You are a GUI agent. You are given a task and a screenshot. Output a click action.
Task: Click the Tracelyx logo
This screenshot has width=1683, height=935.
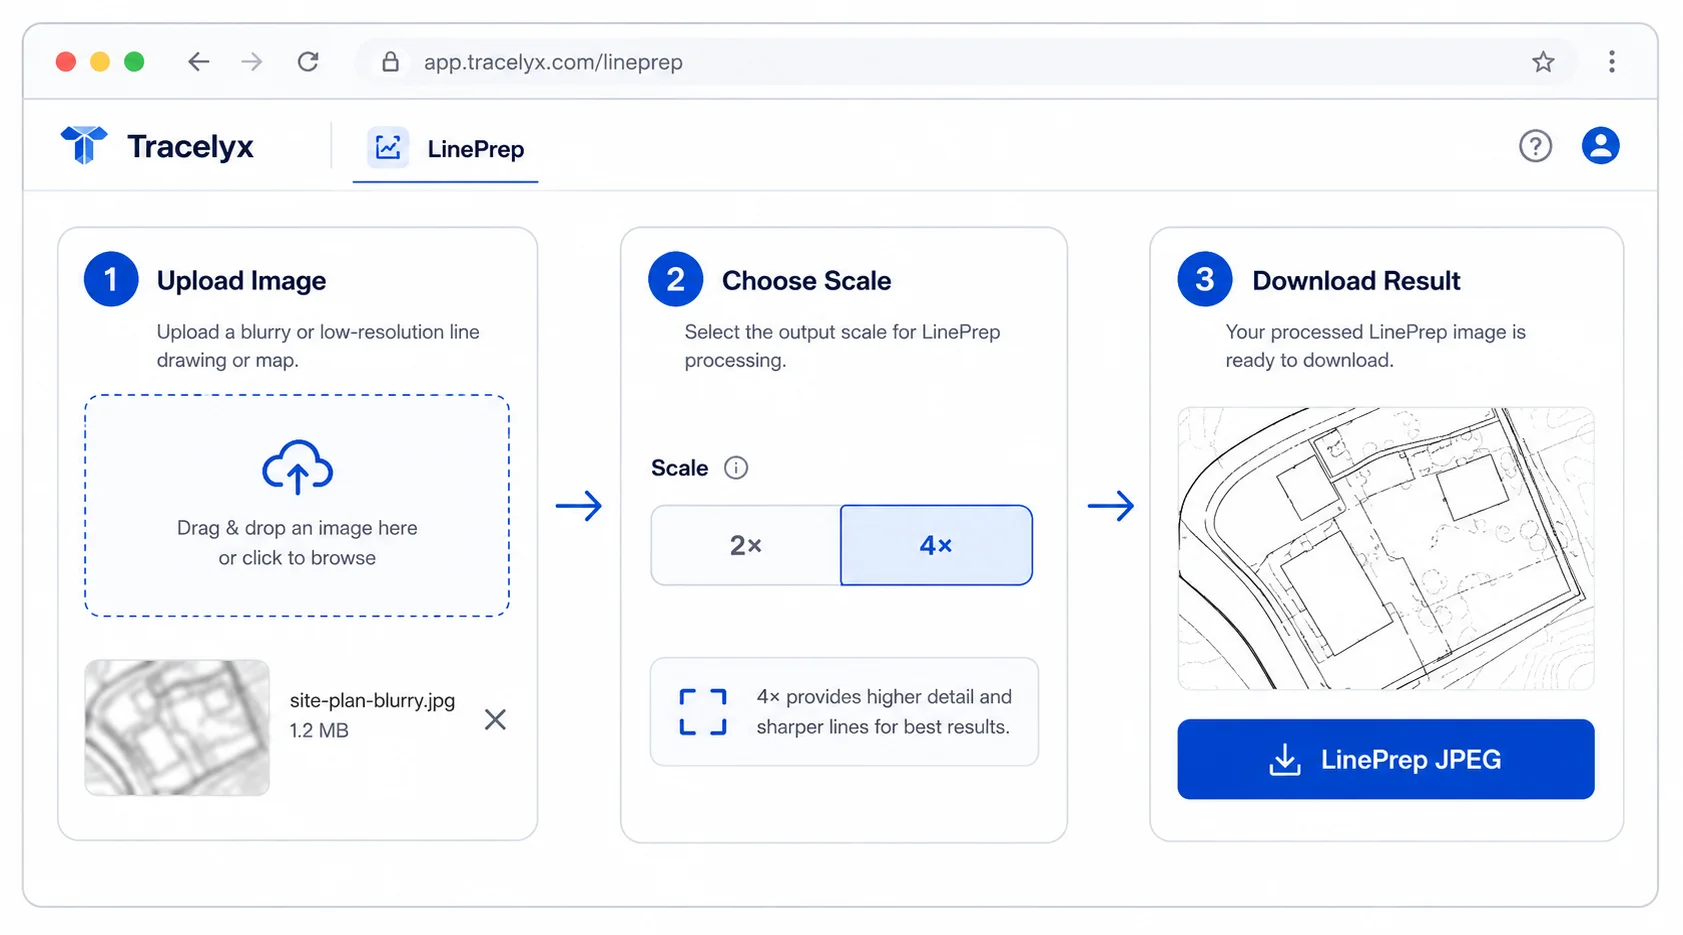(x=84, y=145)
